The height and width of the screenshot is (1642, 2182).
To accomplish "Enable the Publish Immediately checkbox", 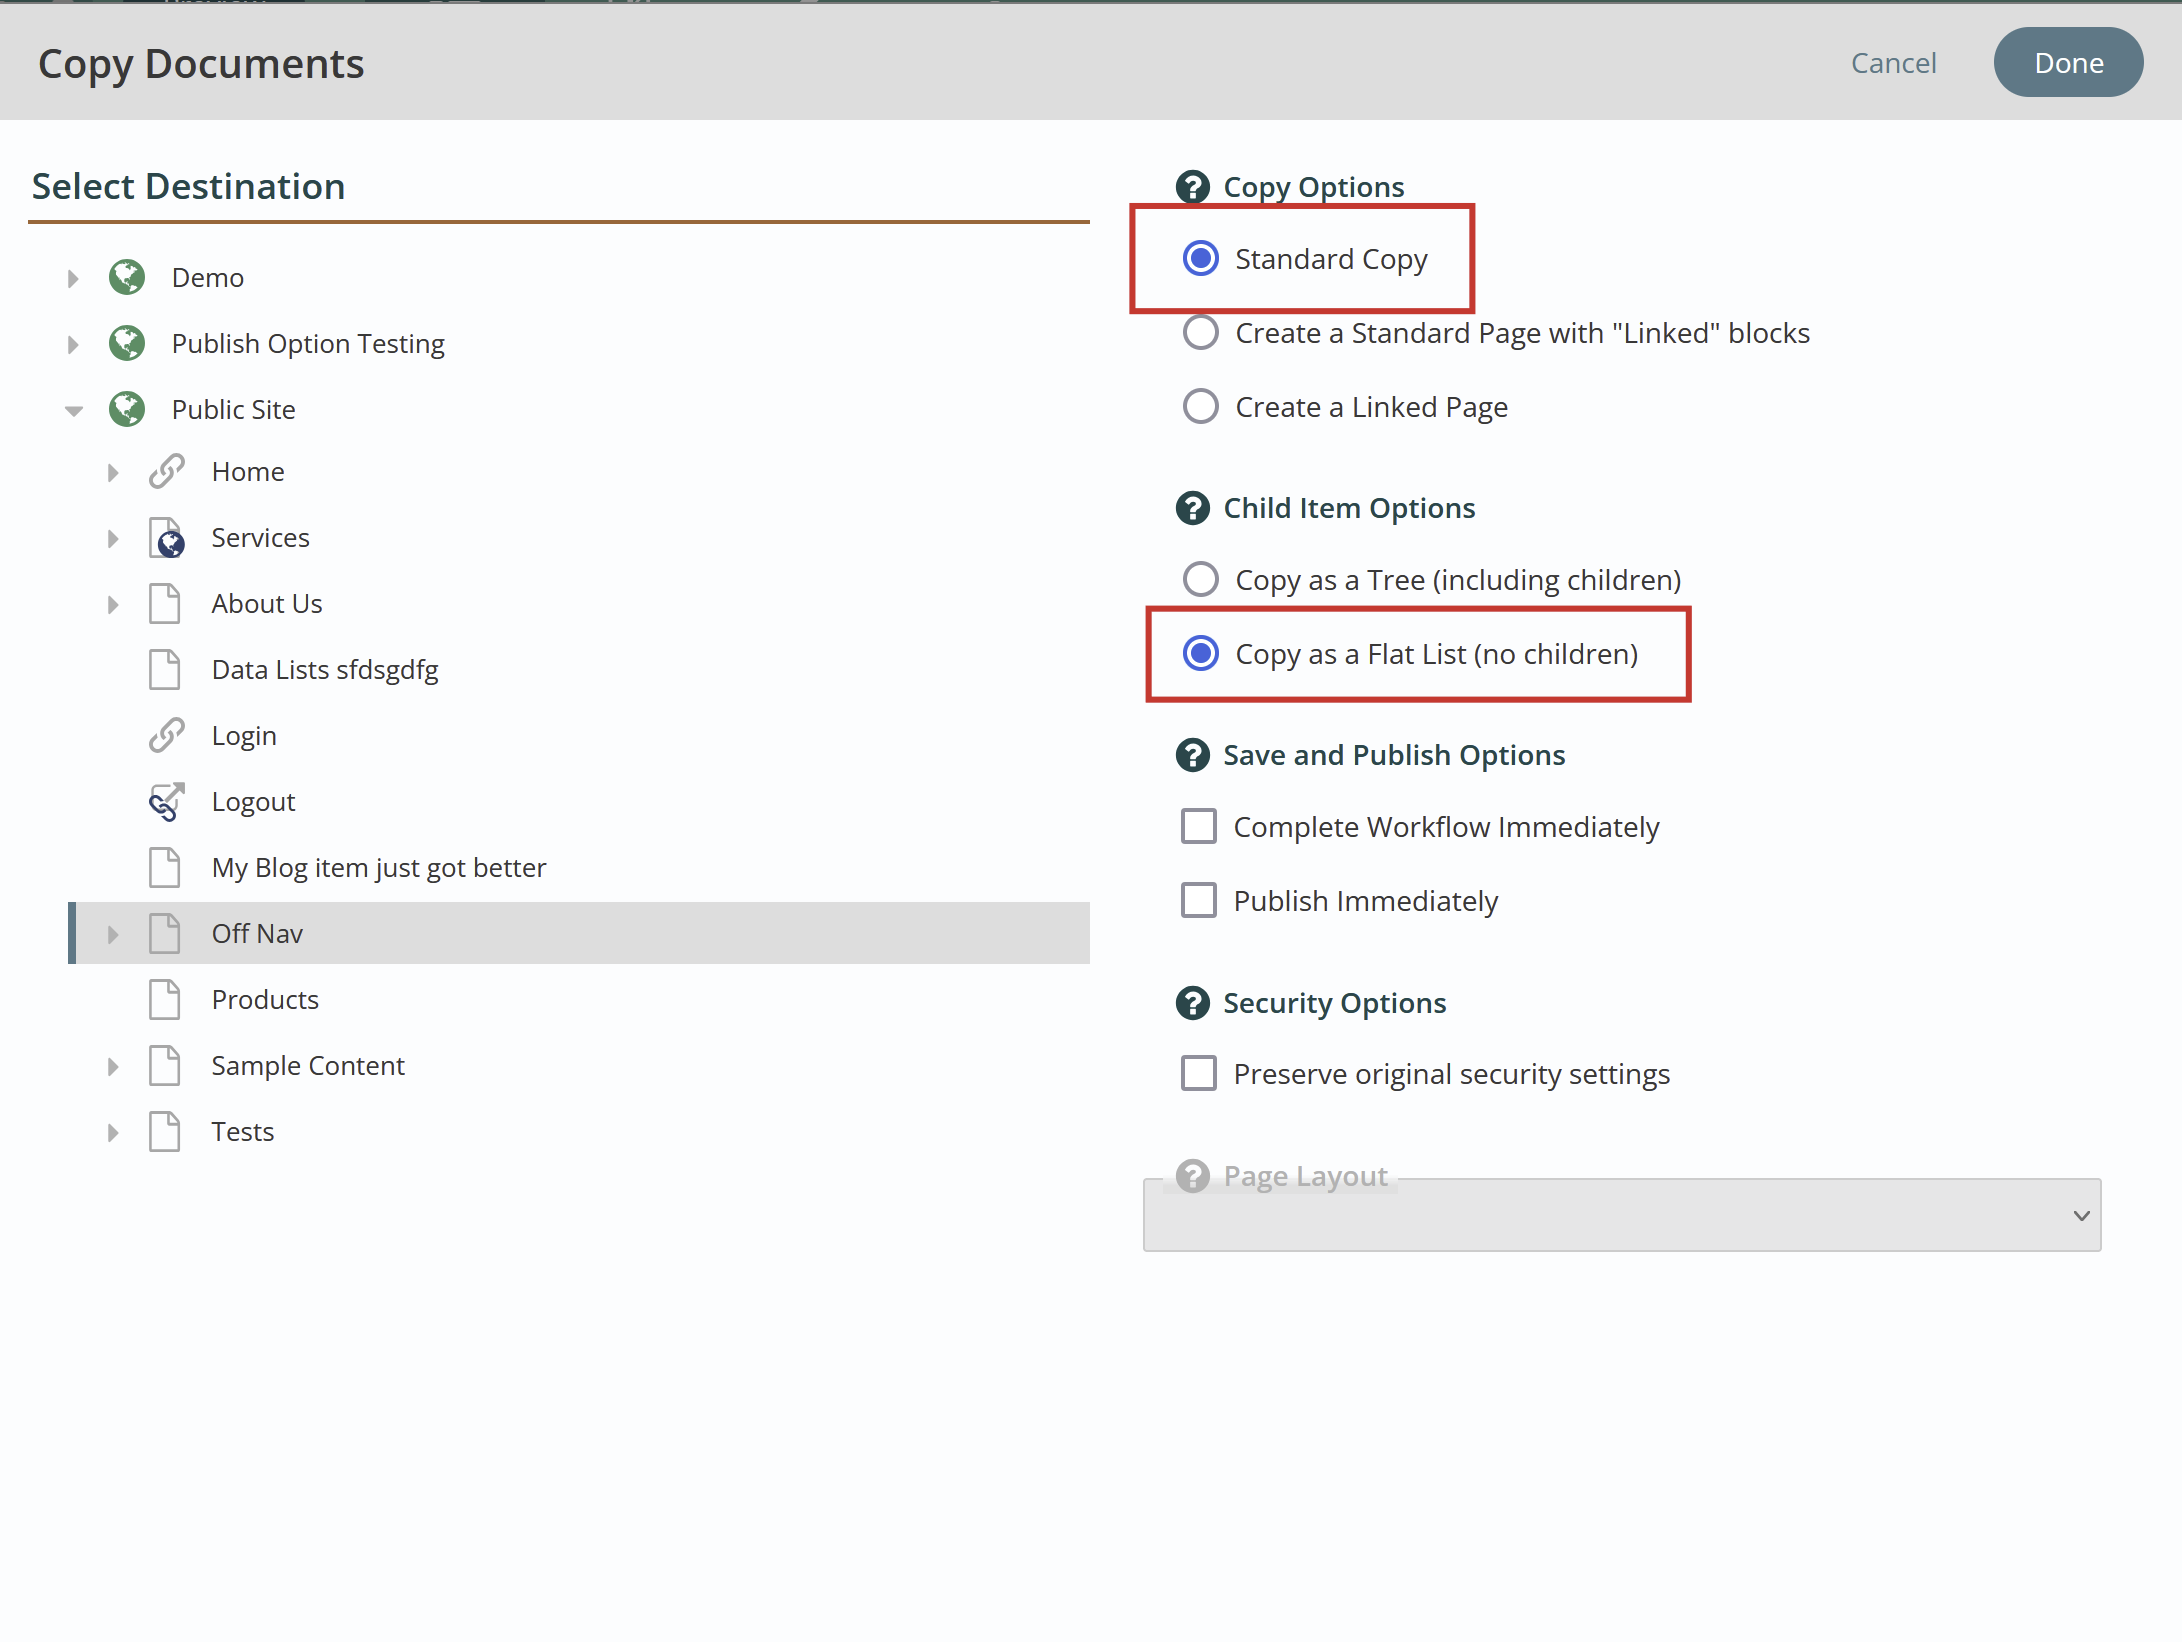I will click(1198, 901).
